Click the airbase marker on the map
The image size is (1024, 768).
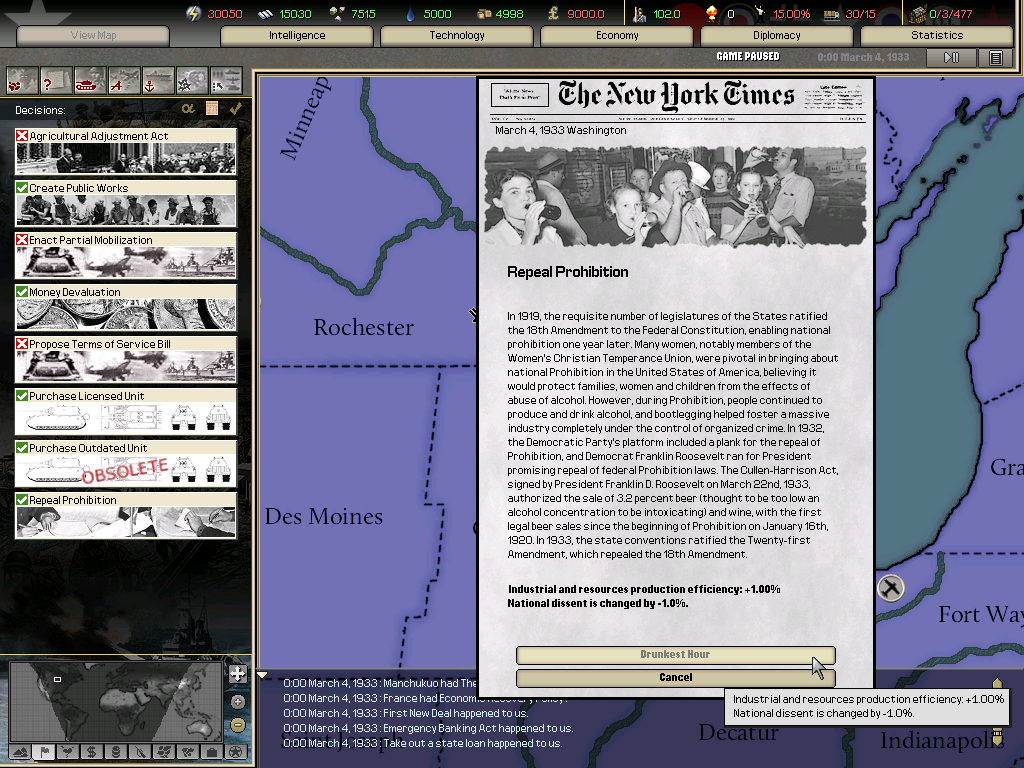[x=890, y=588]
